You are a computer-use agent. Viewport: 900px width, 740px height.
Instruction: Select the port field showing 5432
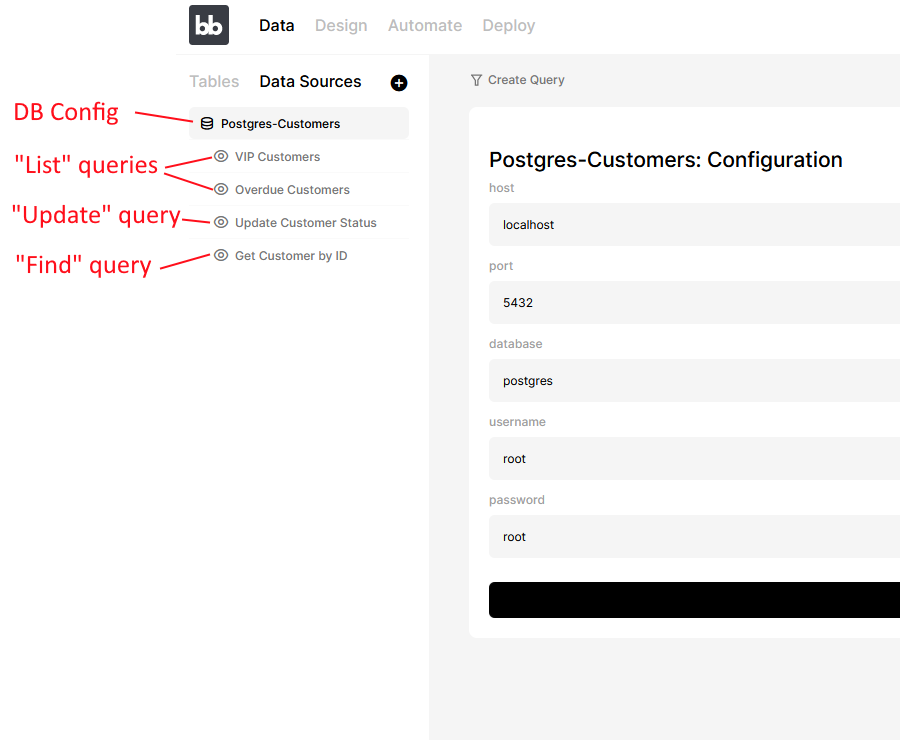click(x=694, y=302)
